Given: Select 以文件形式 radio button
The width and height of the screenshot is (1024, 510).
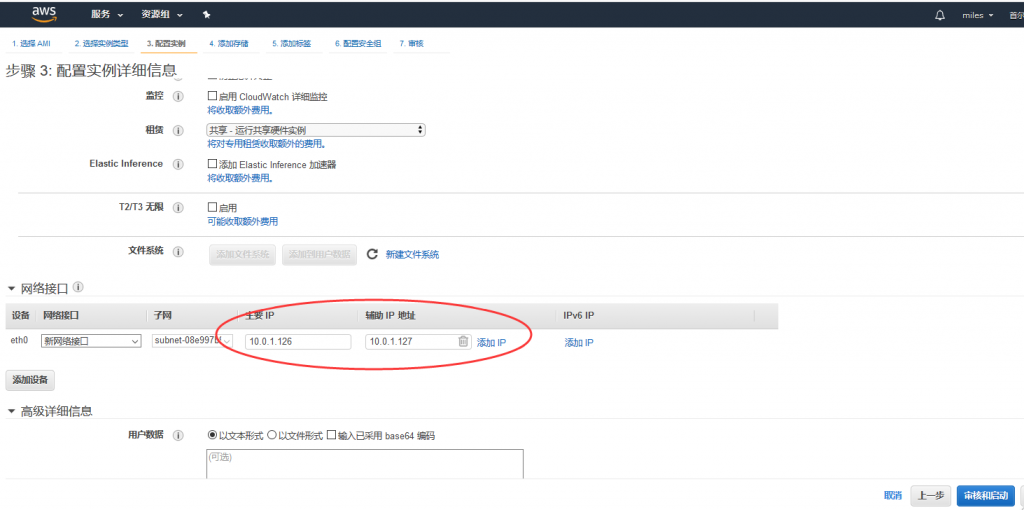Looking at the screenshot, I should [272, 436].
